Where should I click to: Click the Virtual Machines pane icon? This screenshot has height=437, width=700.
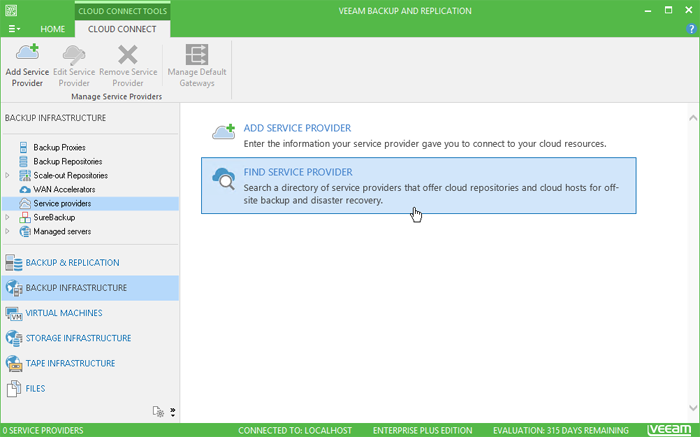coord(13,313)
